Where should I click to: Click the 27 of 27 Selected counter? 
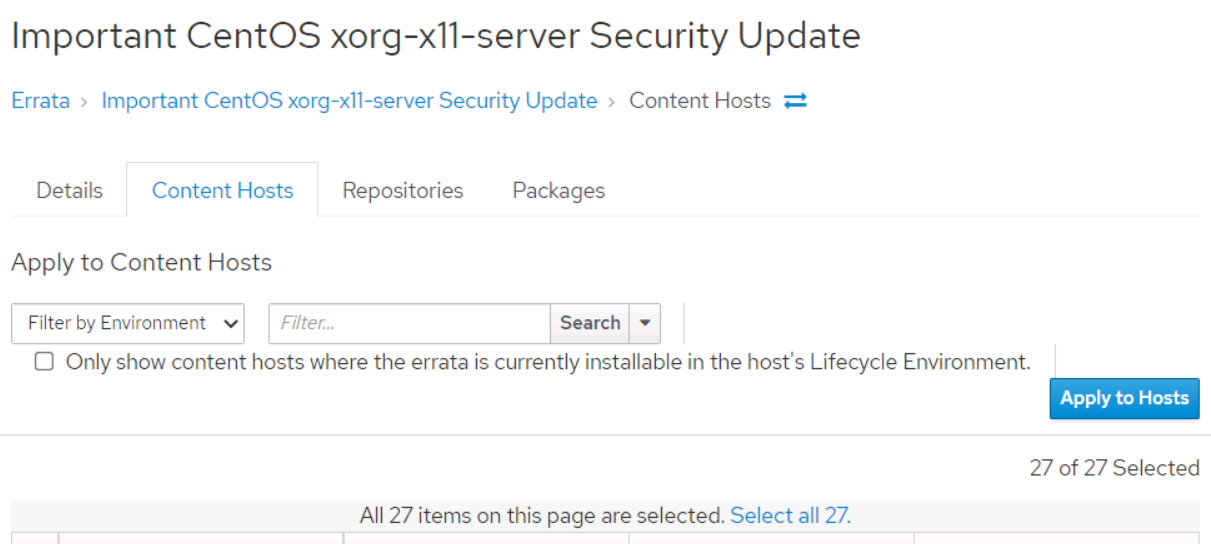click(1114, 468)
